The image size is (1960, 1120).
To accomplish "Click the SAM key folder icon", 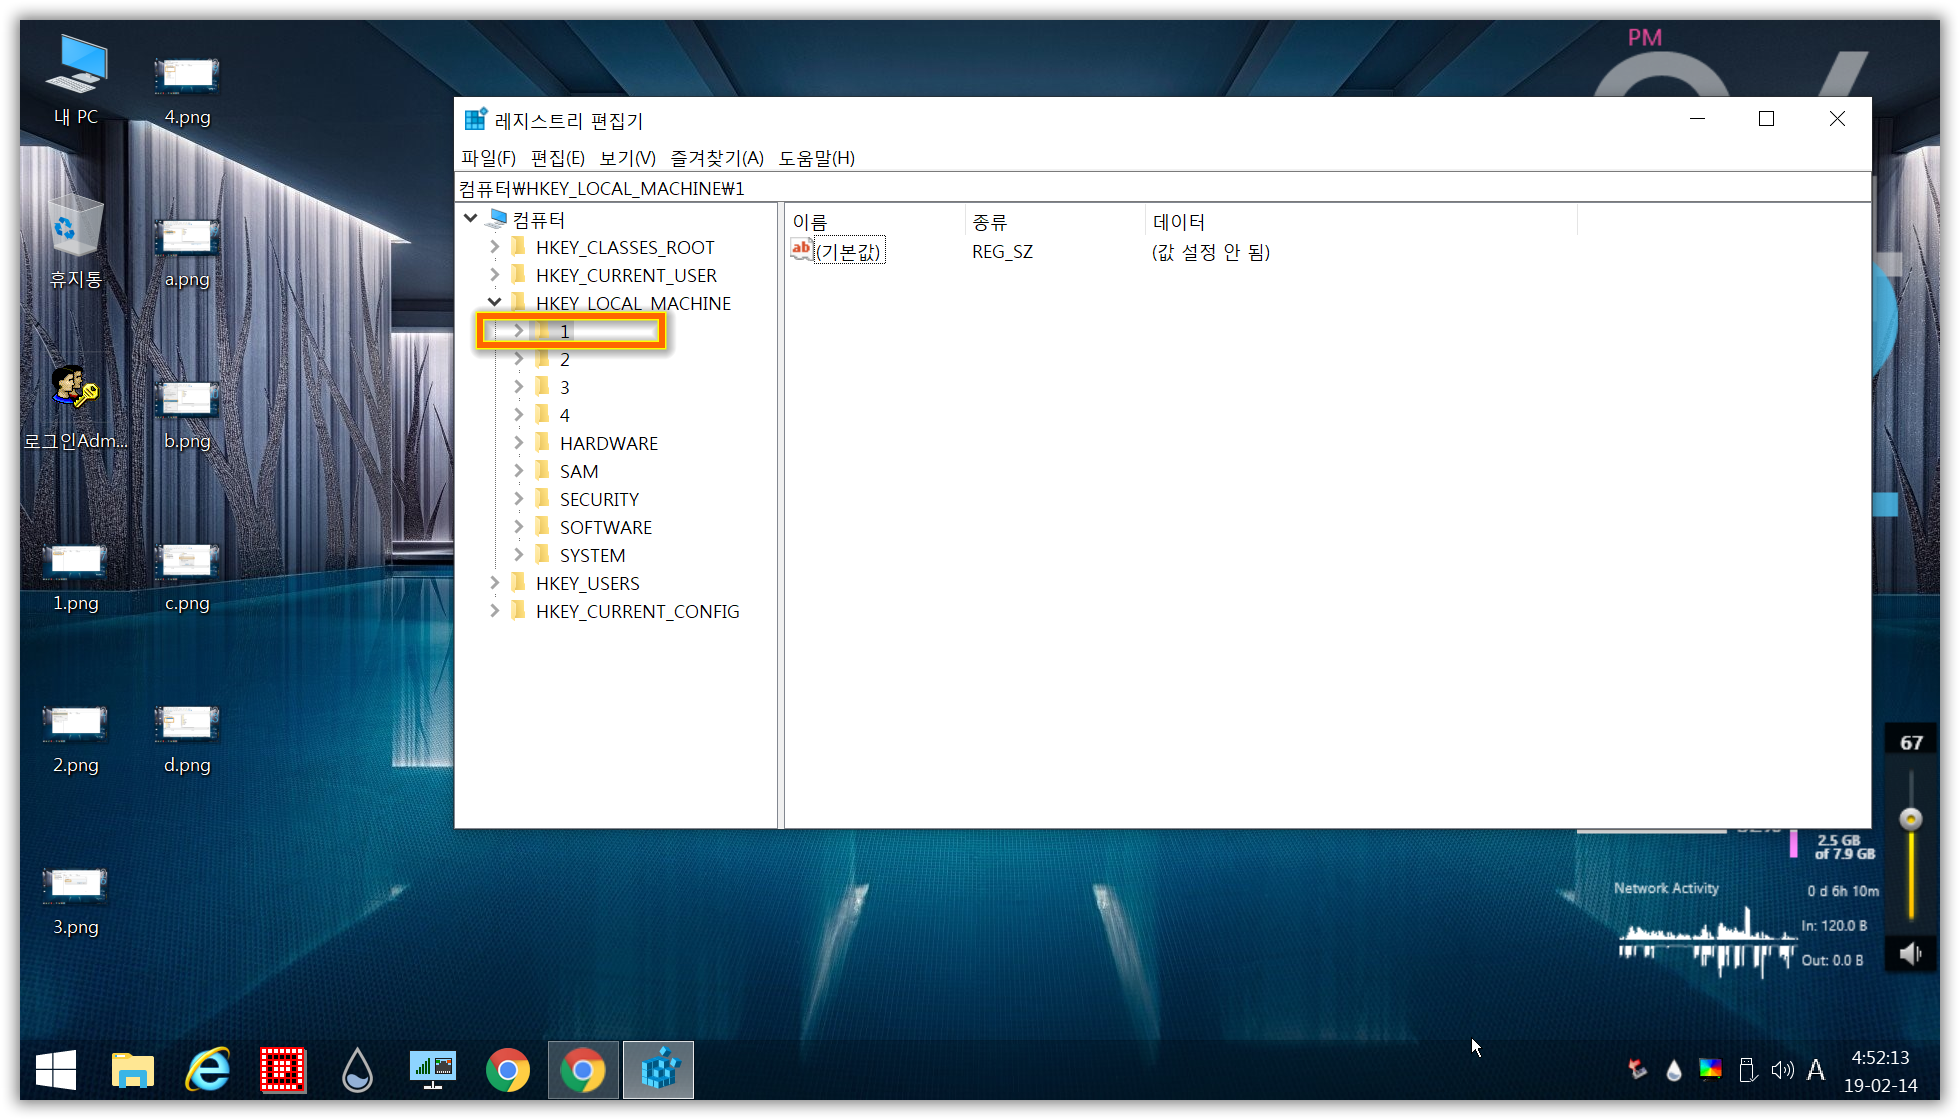I will (x=542, y=470).
